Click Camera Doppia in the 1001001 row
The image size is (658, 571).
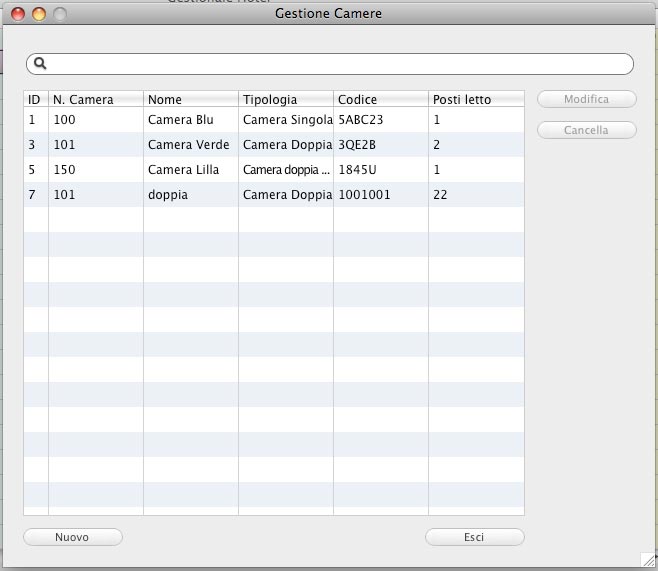coord(286,195)
